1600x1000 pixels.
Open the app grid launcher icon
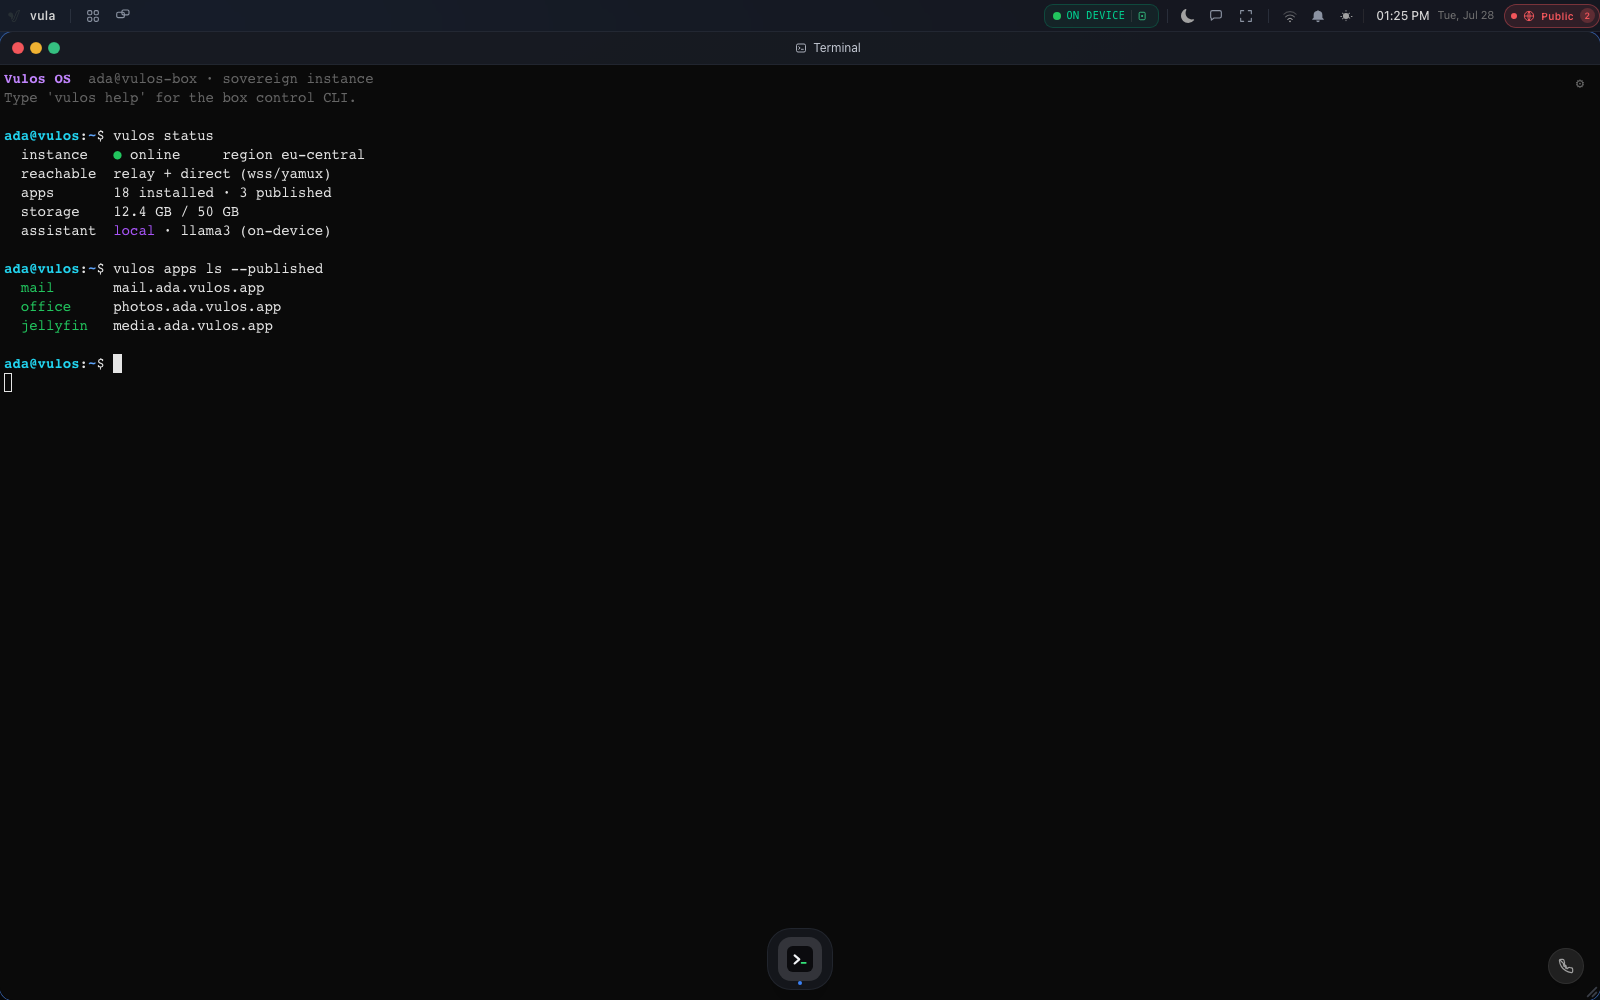(93, 16)
